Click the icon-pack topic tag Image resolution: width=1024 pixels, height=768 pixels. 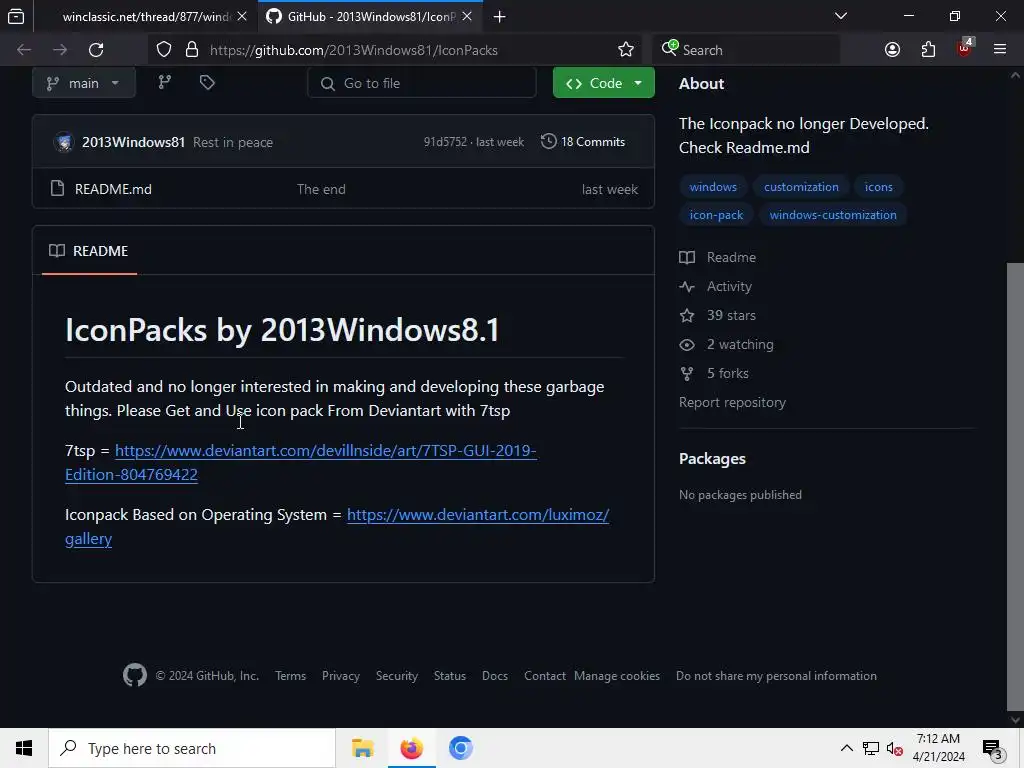pyautogui.click(x=716, y=215)
